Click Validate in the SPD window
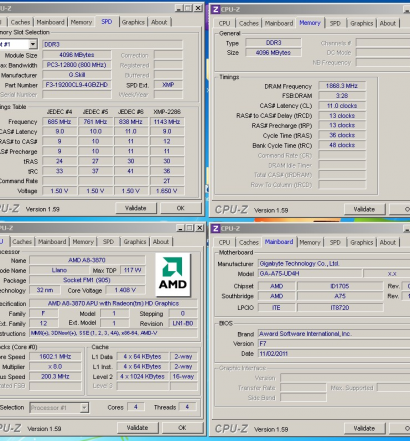Image resolution: width=410 pixels, height=441 pixels. [x=136, y=208]
